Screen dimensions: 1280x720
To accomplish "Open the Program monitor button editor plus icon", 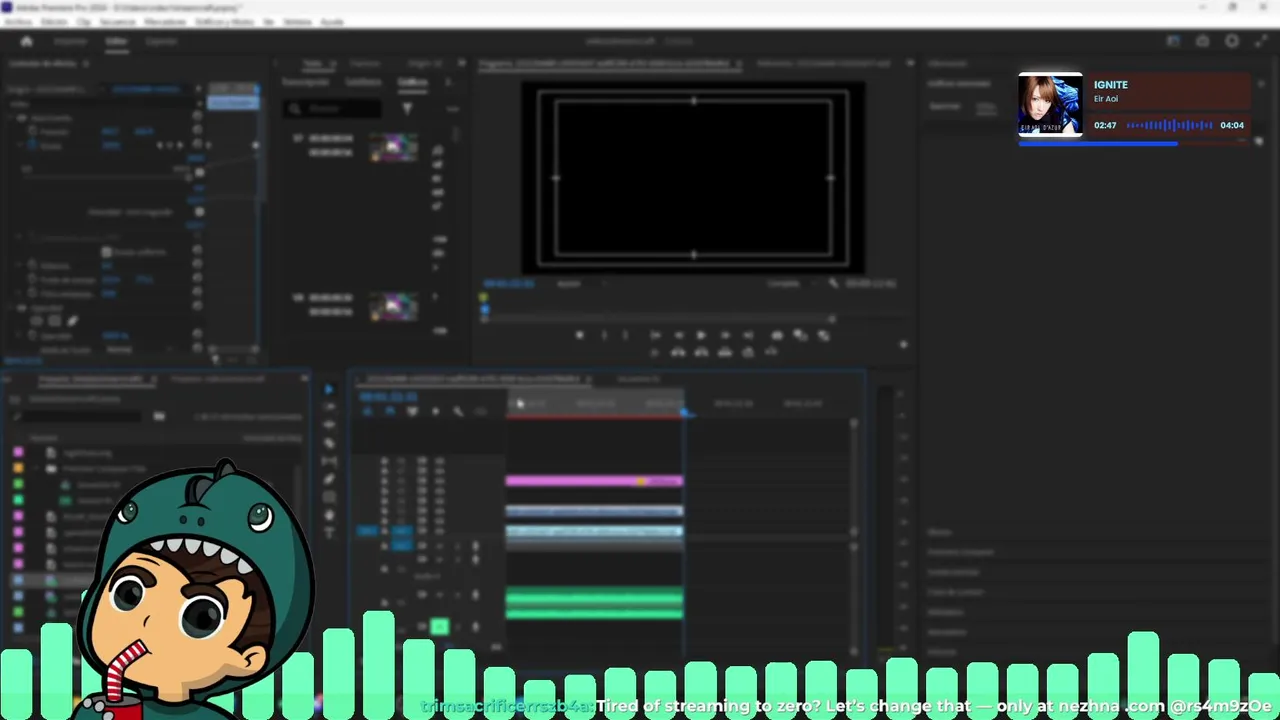I will 903,345.
